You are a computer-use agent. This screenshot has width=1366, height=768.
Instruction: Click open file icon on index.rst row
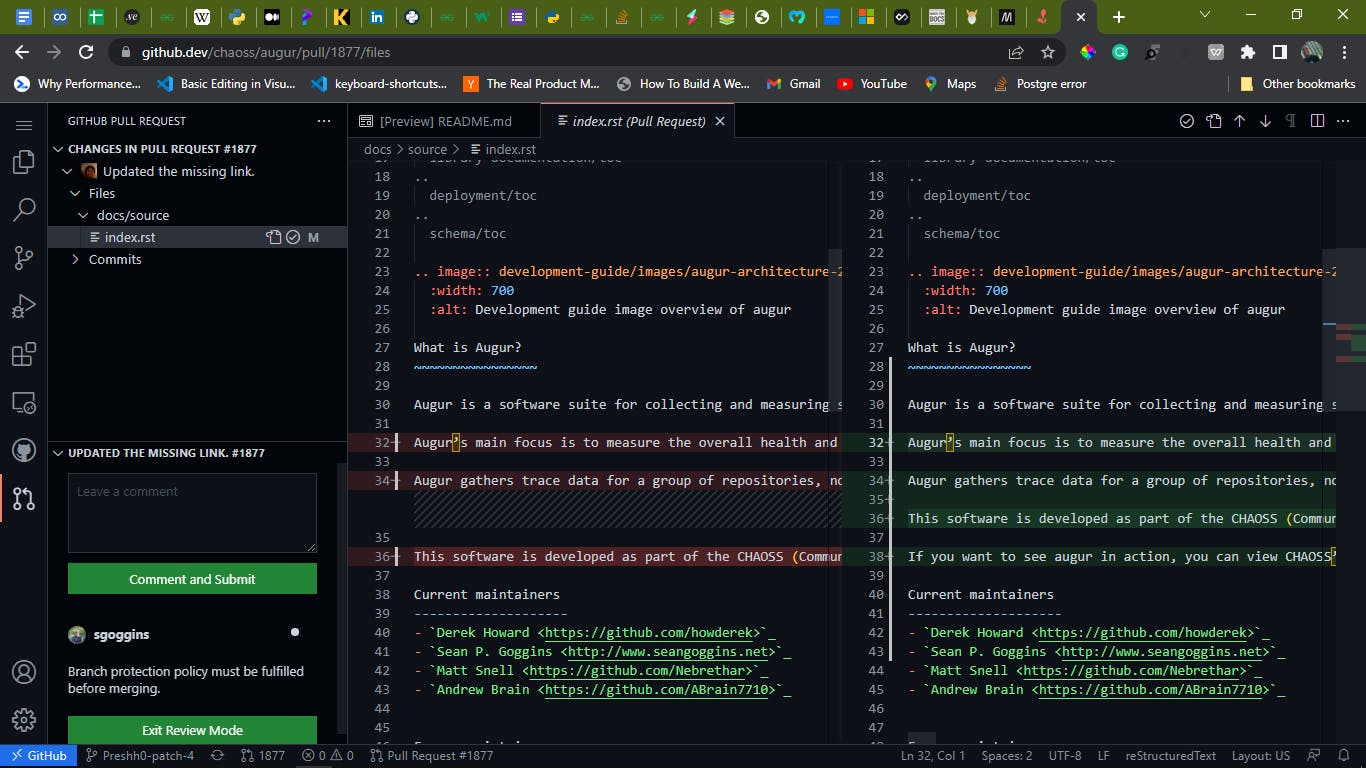[273, 237]
